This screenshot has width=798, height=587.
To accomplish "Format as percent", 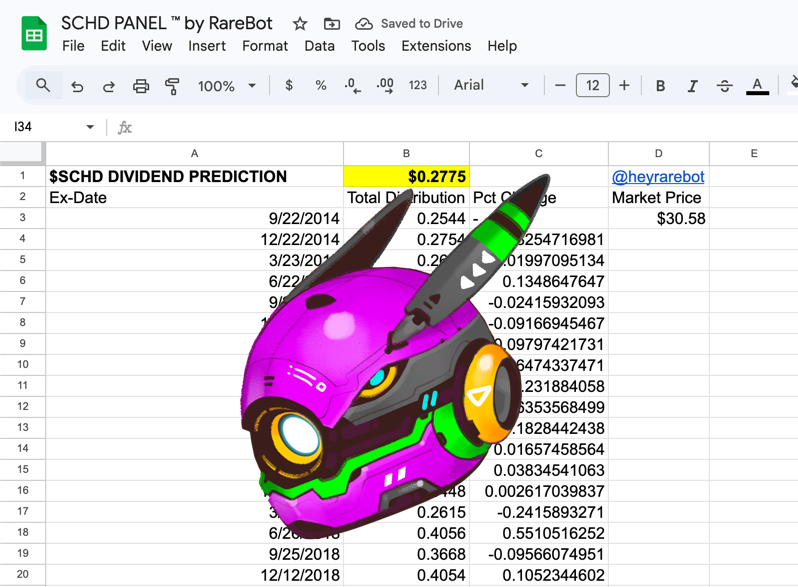I will (321, 85).
